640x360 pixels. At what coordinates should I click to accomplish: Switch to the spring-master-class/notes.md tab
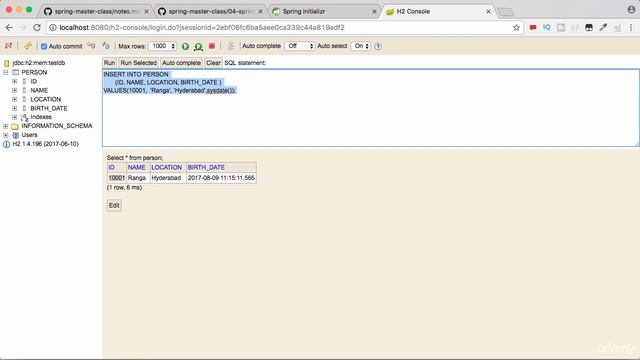[96, 11]
